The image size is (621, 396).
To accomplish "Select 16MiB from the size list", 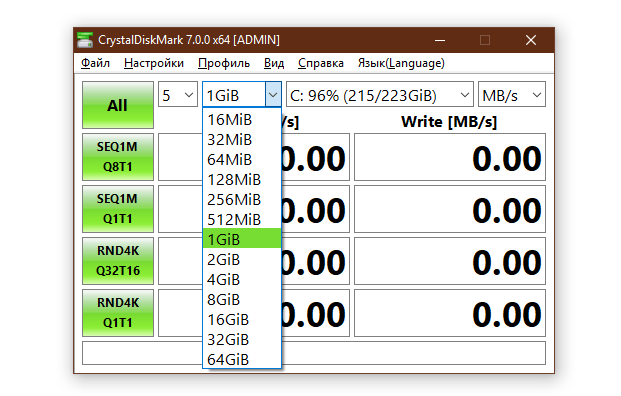I will pyautogui.click(x=242, y=119).
